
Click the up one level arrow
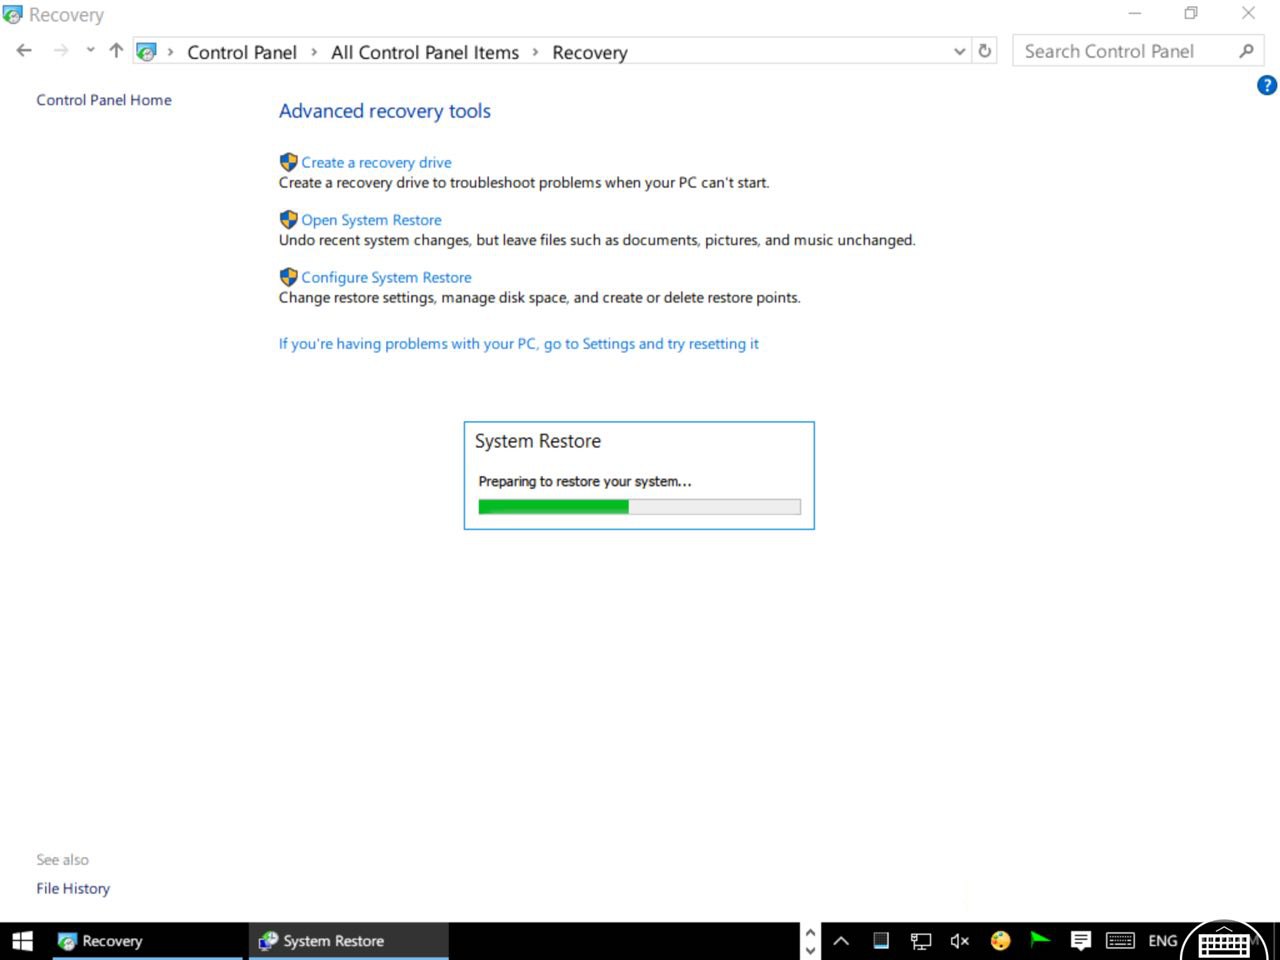point(116,51)
